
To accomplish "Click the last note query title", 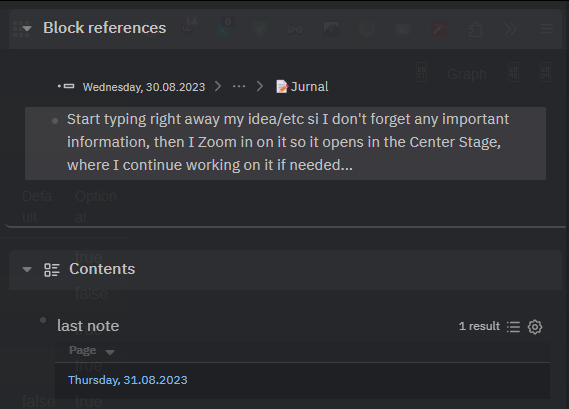I will [x=88, y=326].
